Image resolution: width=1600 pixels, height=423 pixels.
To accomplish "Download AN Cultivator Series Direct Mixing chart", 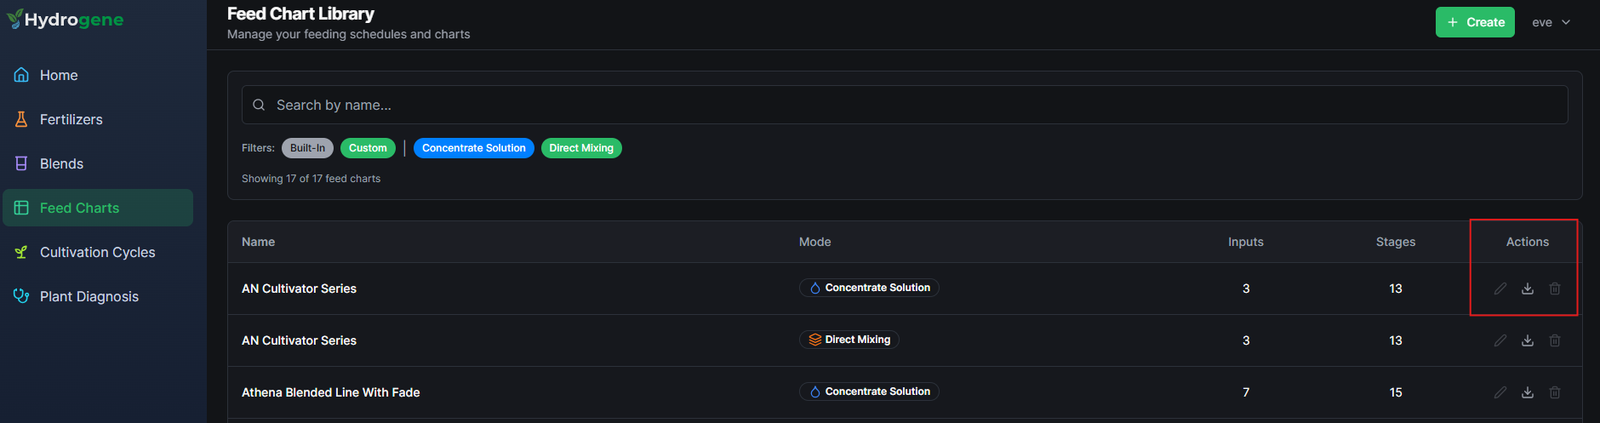I will (x=1527, y=340).
